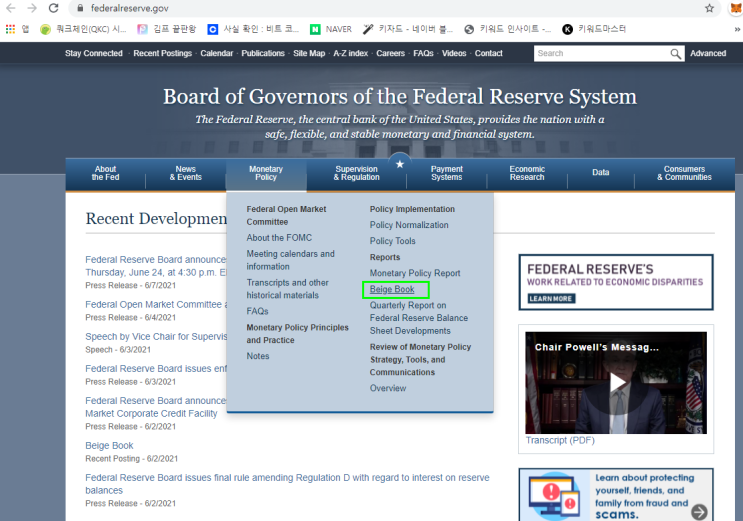Open the FAQs link in the top bar
The width and height of the screenshot is (743, 521).
point(423,54)
